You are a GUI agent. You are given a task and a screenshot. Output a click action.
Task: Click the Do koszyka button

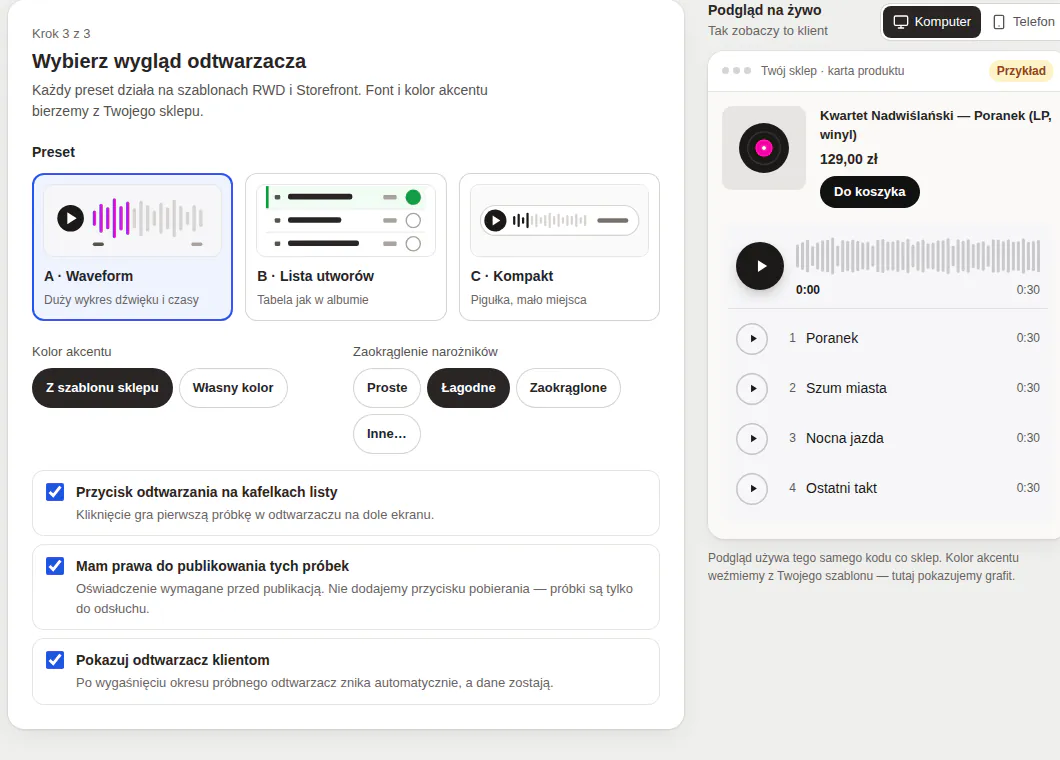click(x=869, y=191)
